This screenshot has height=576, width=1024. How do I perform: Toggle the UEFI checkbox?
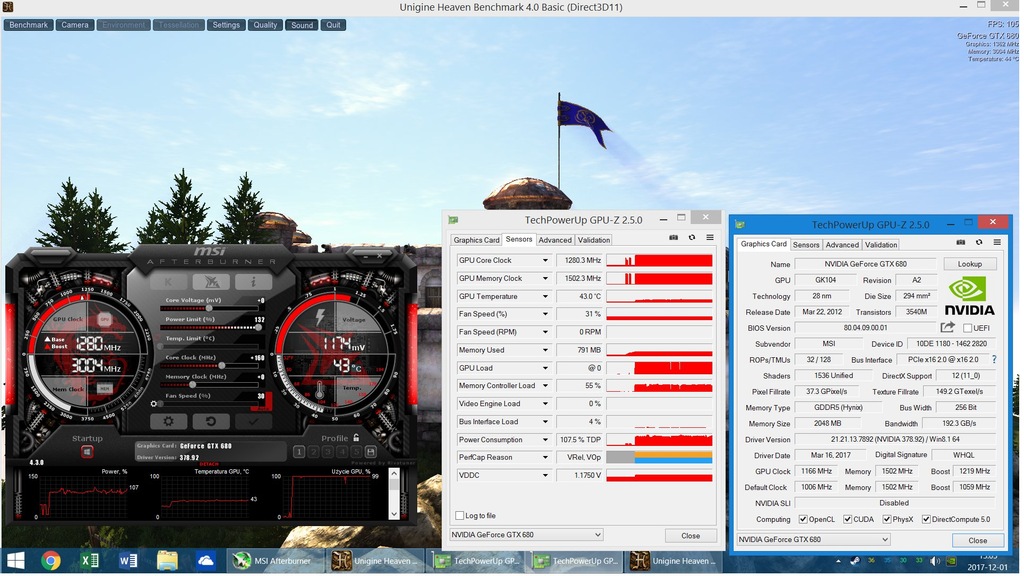pos(968,328)
